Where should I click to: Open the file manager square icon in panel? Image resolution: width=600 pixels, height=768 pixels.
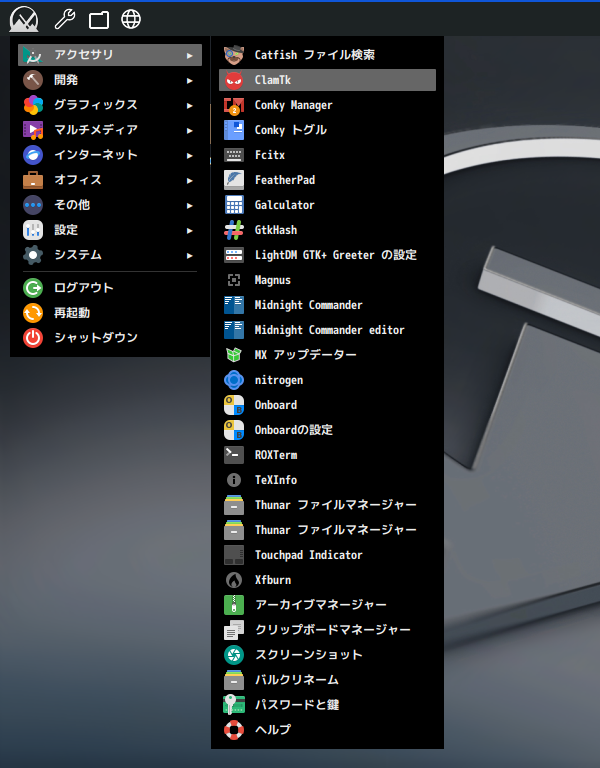pyautogui.click(x=99, y=20)
